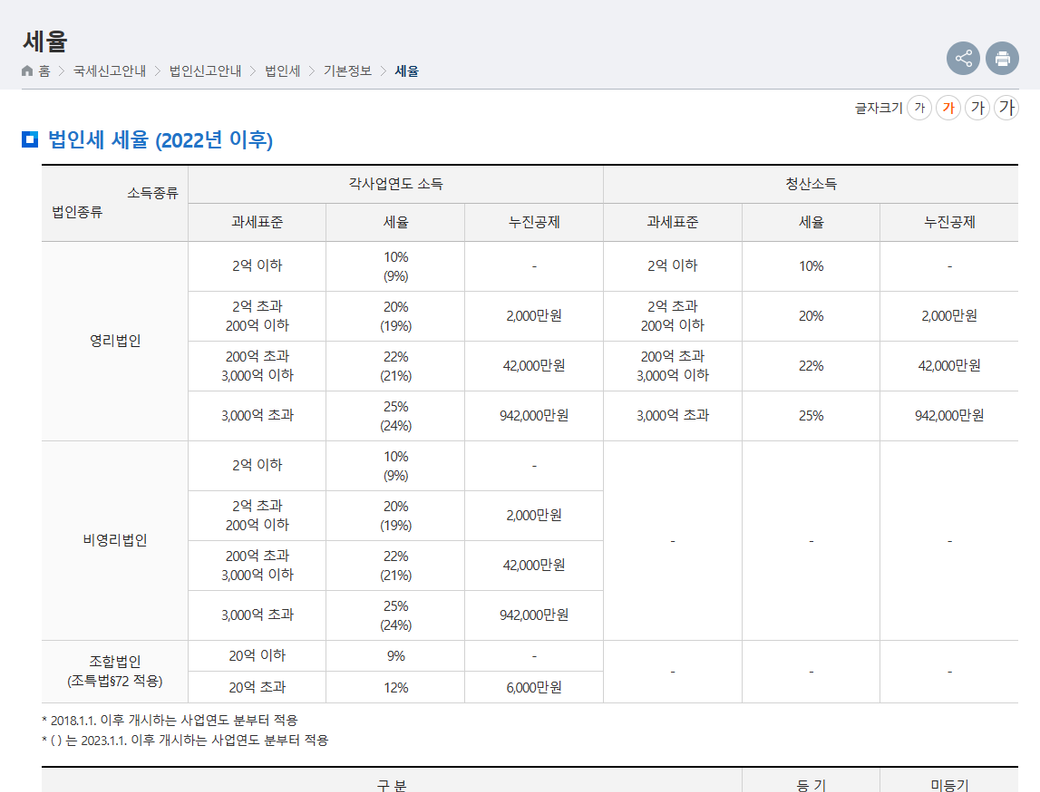Image resolution: width=1040 pixels, height=792 pixels.
Task: Select the largest 가 font size button
Action: coord(1006,108)
